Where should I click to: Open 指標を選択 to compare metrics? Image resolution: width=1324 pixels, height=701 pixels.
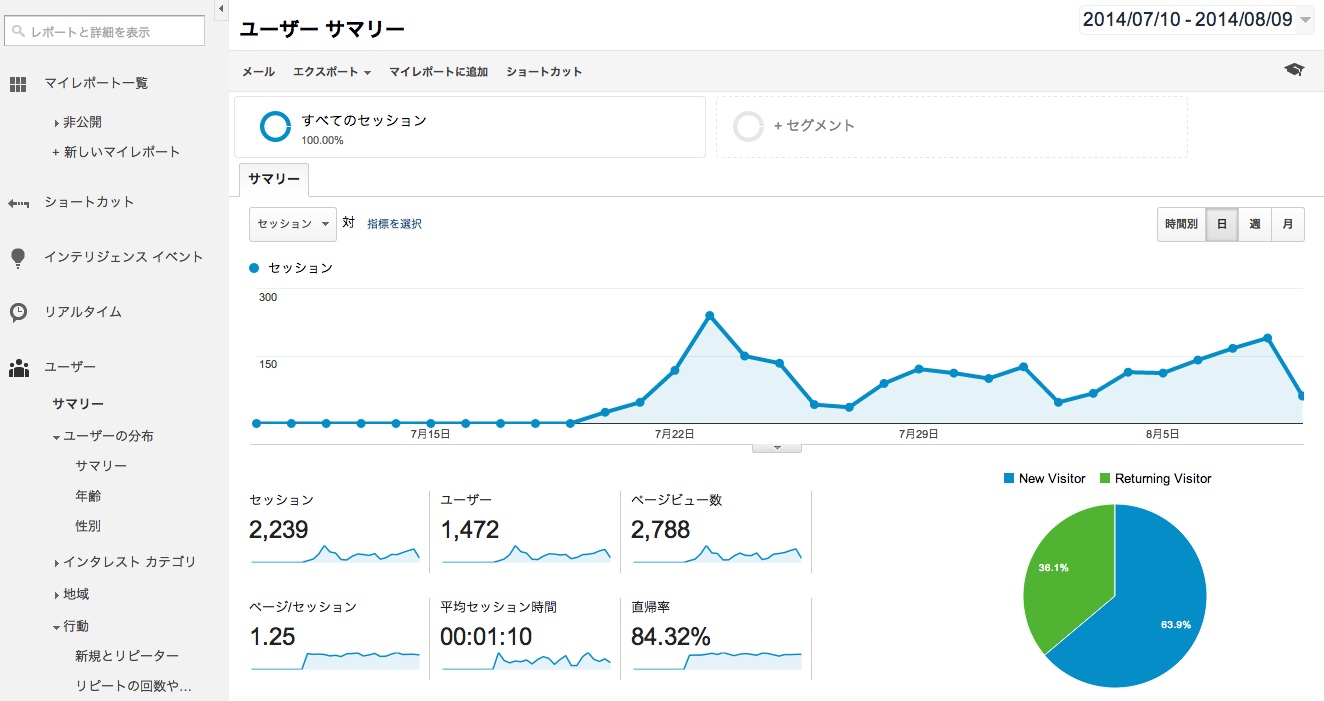tap(395, 224)
